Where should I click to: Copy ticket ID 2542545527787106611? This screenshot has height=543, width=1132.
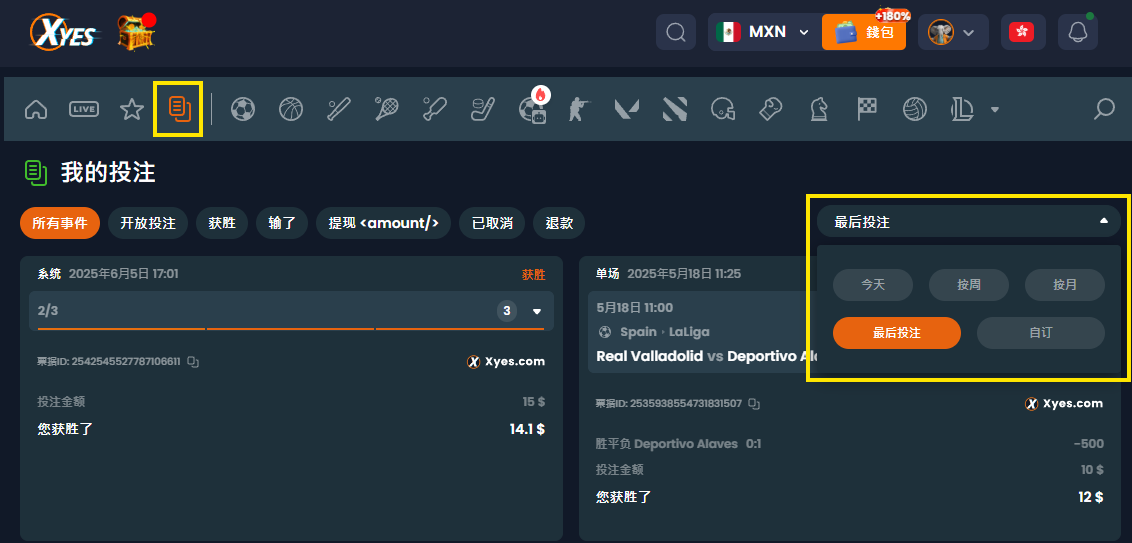click(193, 362)
